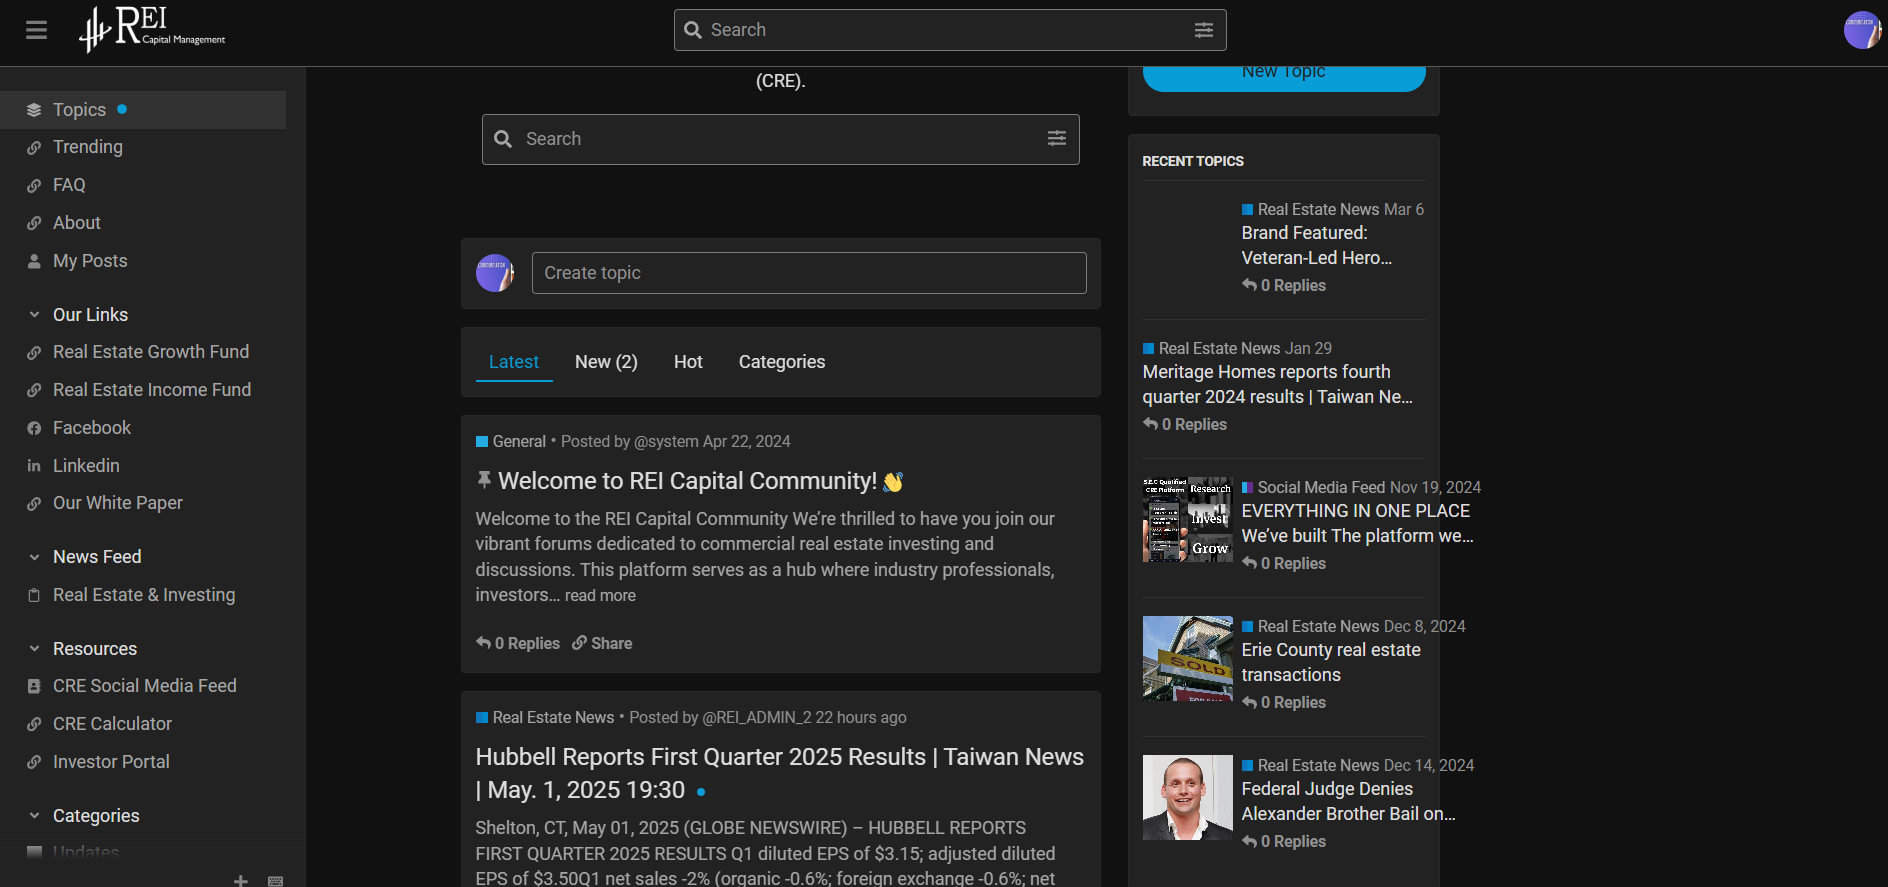The height and width of the screenshot is (887, 1888).
Task: Click the Share link on the Welcome post
Action: click(602, 643)
